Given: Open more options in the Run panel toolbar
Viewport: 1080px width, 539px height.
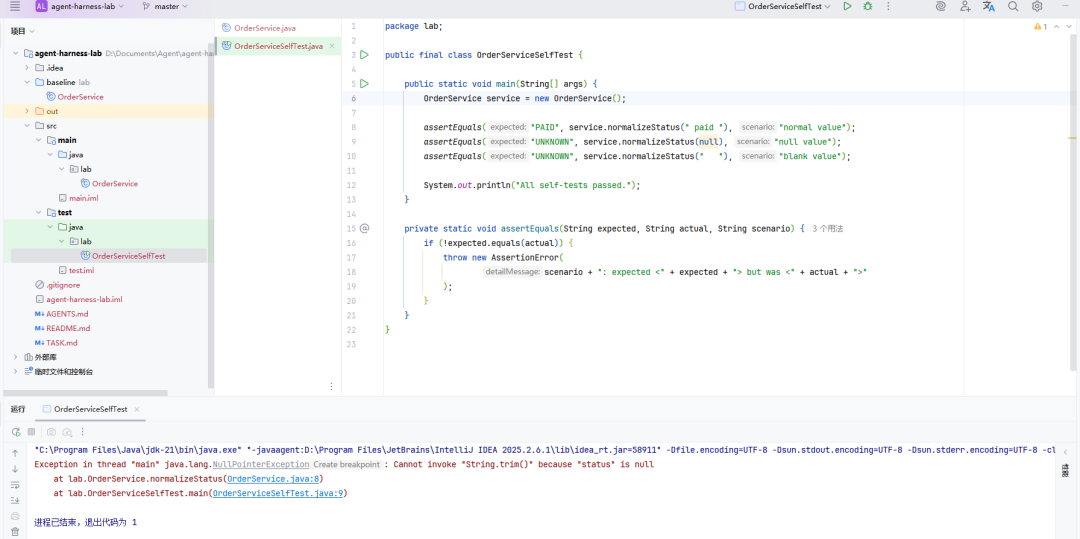Looking at the screenshot, I should [x=83, y=432].
